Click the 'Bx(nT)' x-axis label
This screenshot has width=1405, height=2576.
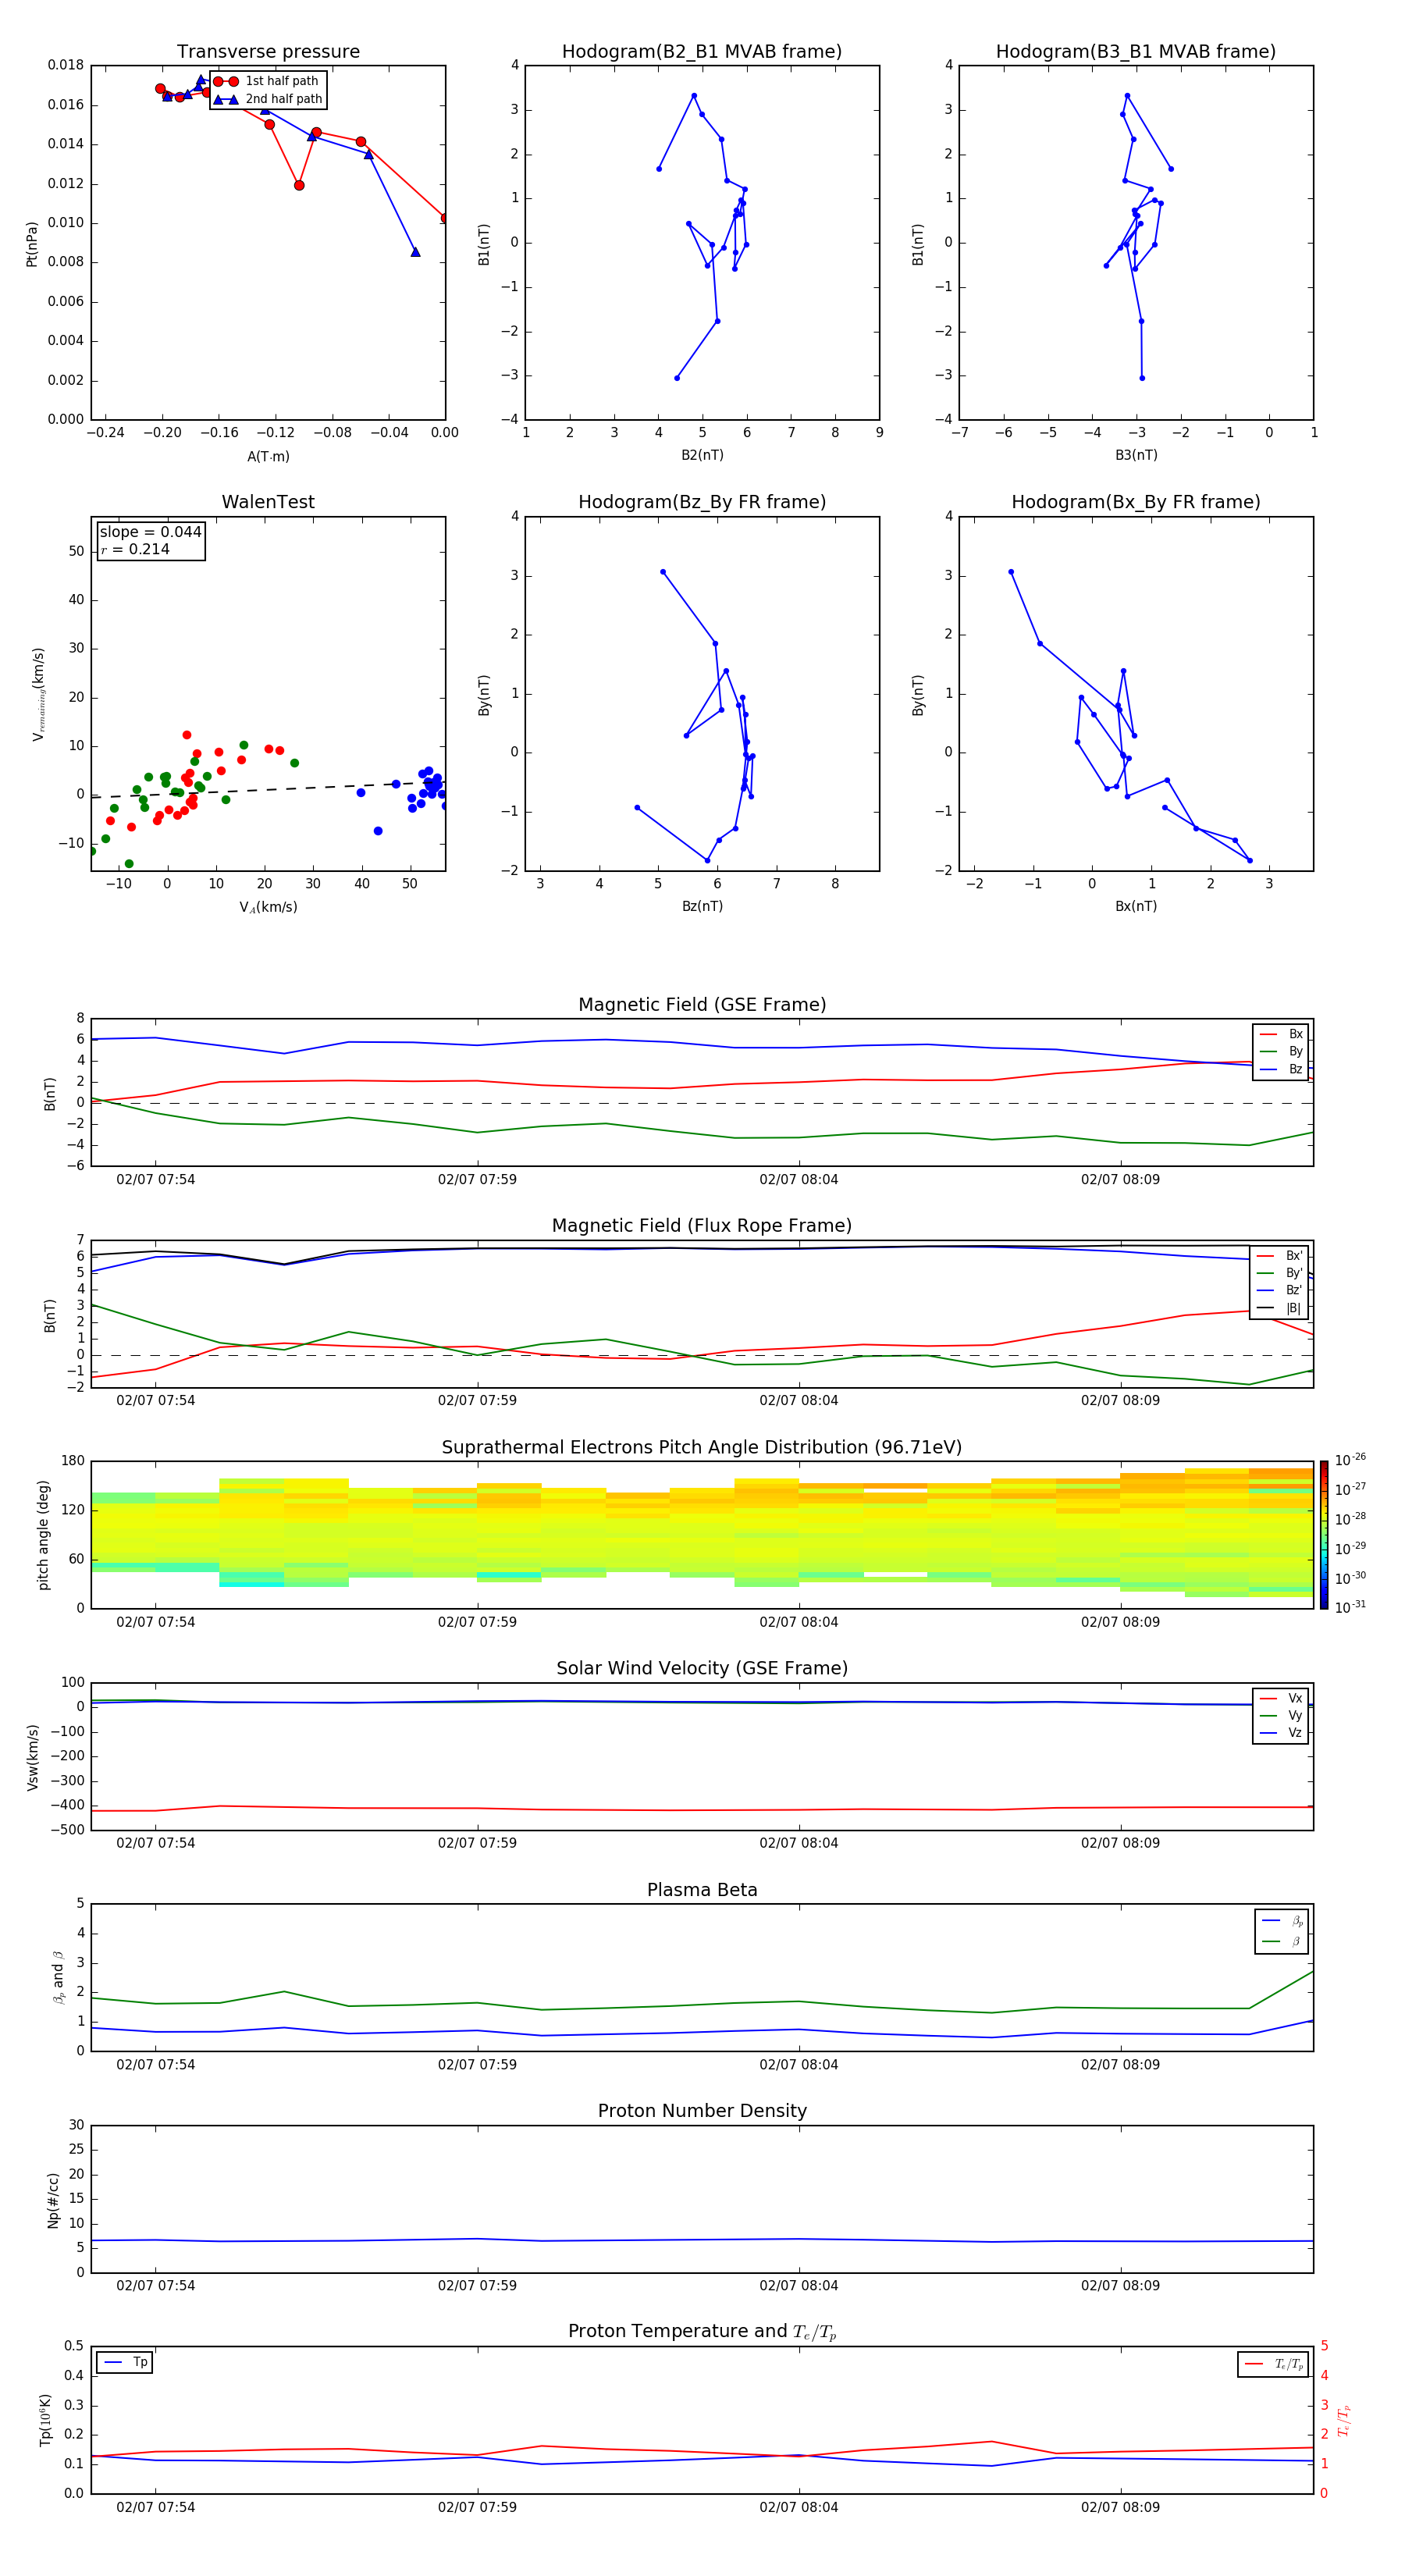tap(1136, 906)
